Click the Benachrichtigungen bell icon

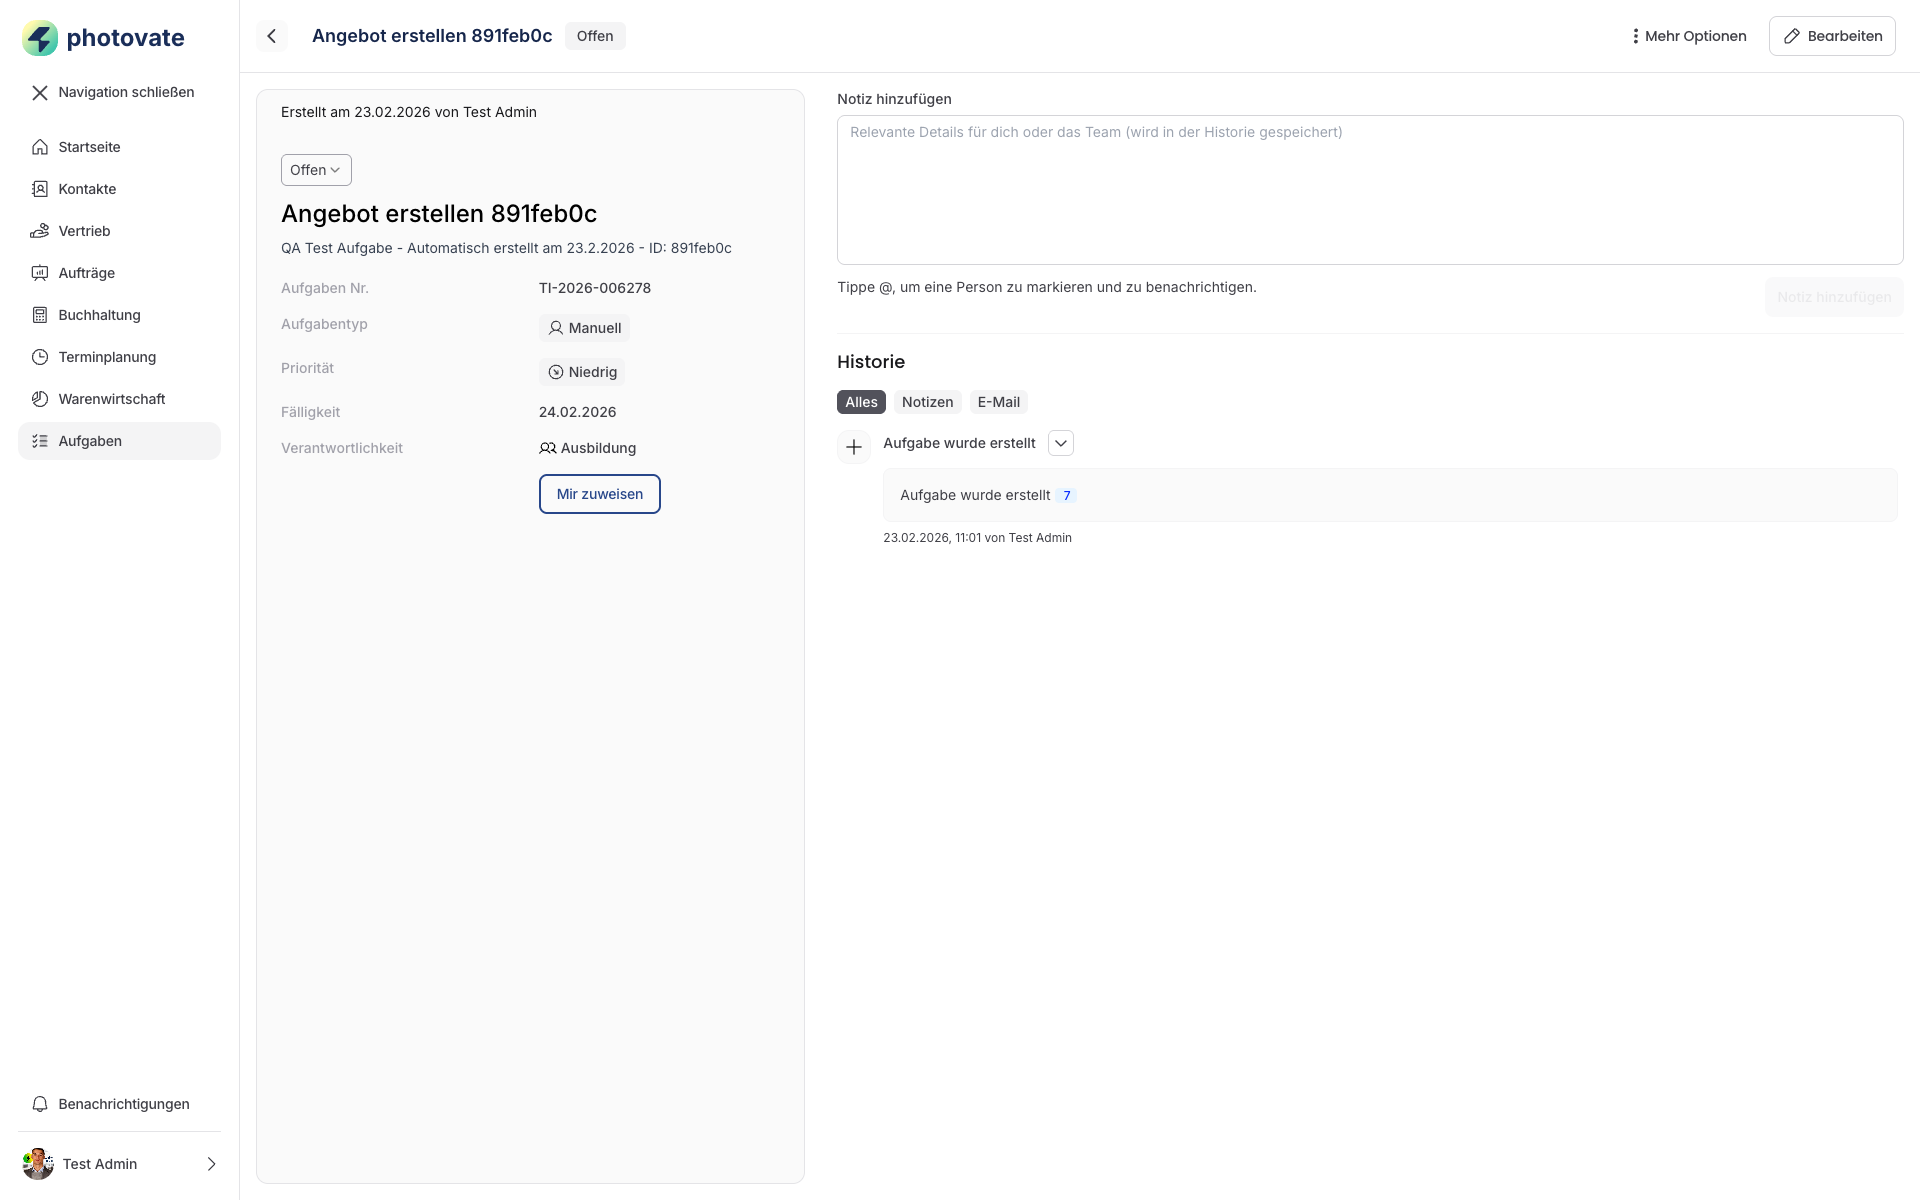[x=40, y=1104]
